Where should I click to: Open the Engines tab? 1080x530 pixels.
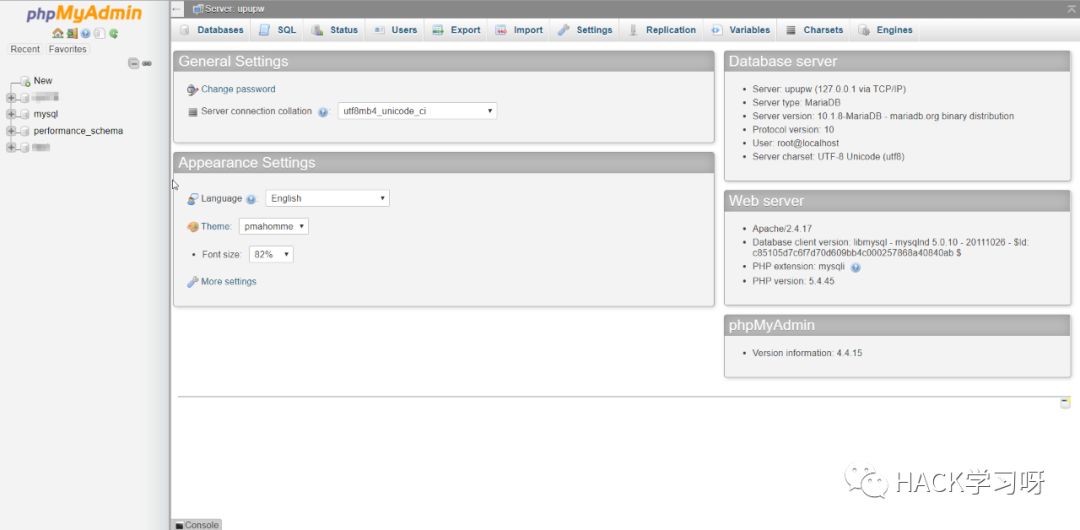tap(886, 30)
